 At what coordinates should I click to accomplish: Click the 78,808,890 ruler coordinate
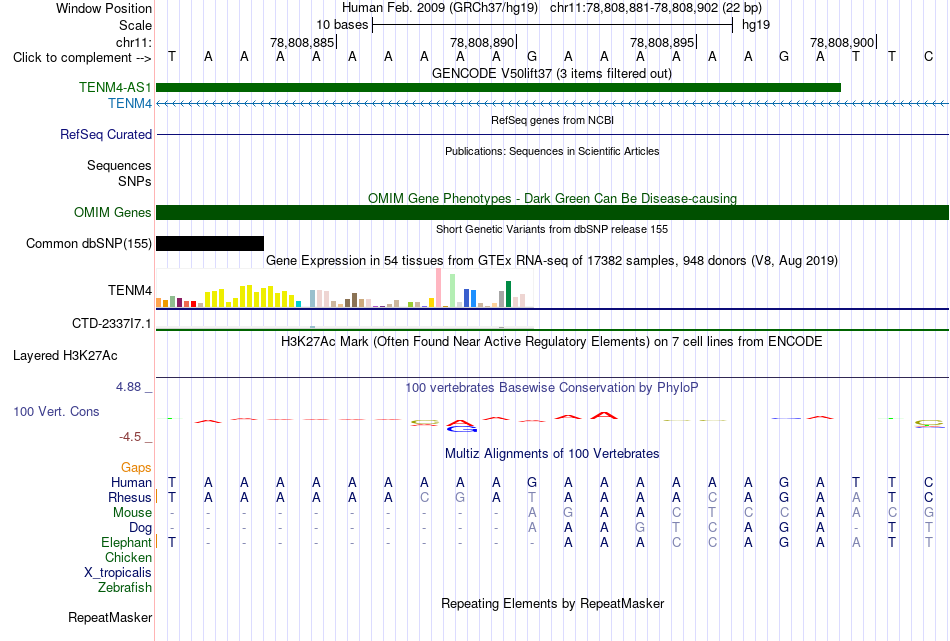pyautogui.click(x=482, y=42)
